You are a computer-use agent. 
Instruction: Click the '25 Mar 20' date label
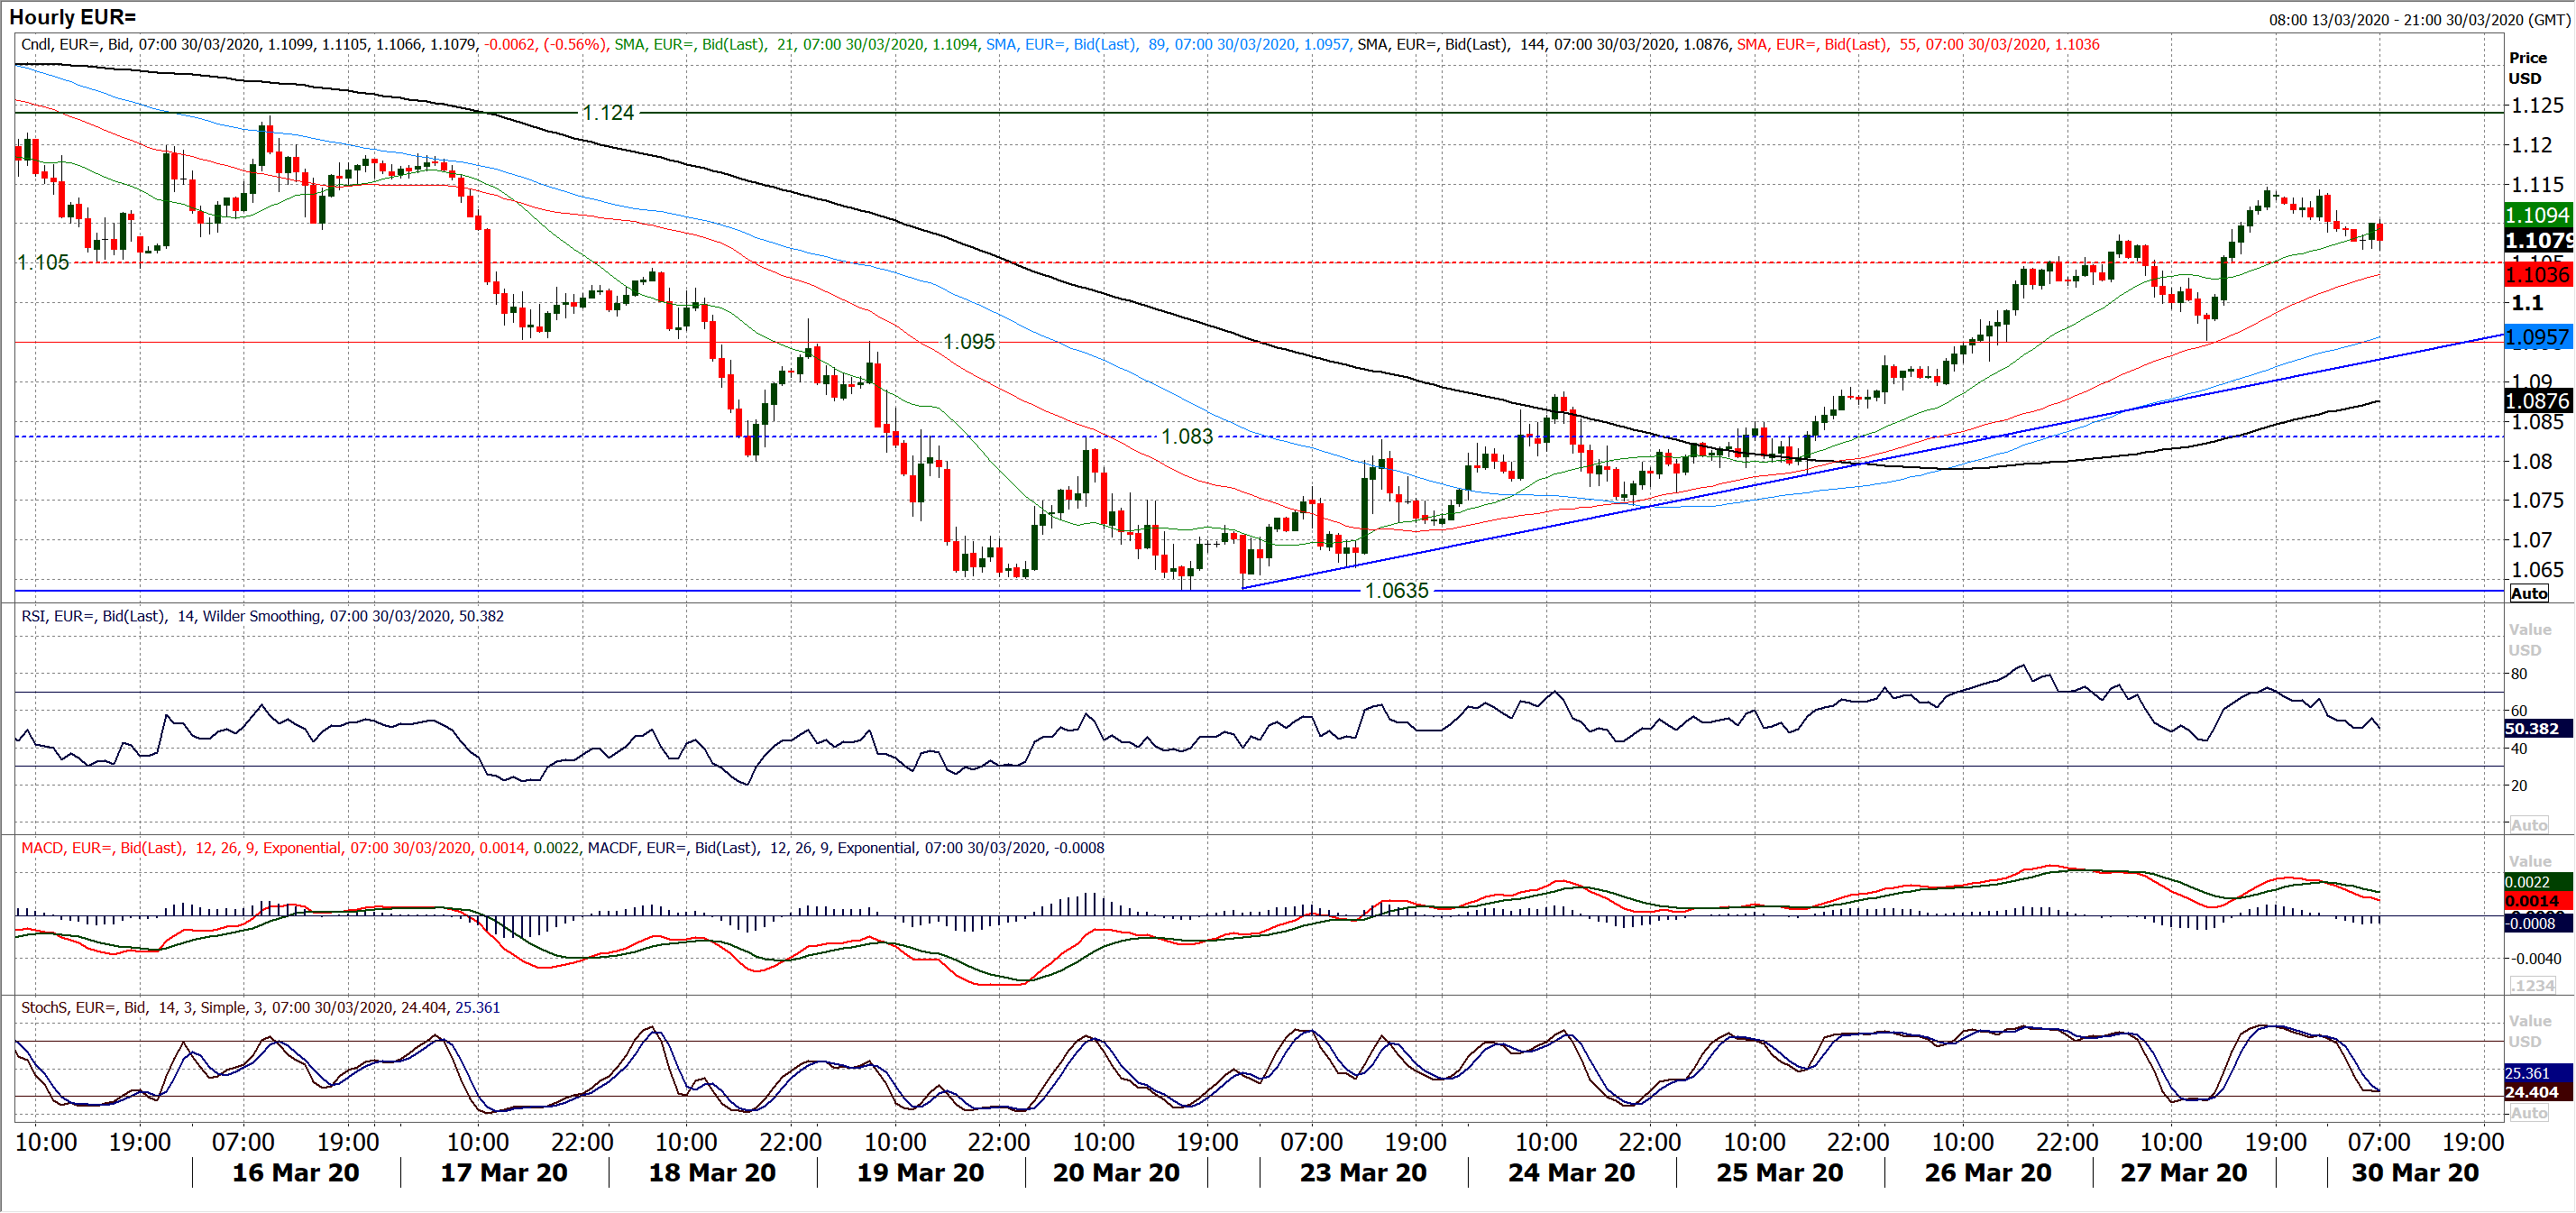(1780, 1173)
